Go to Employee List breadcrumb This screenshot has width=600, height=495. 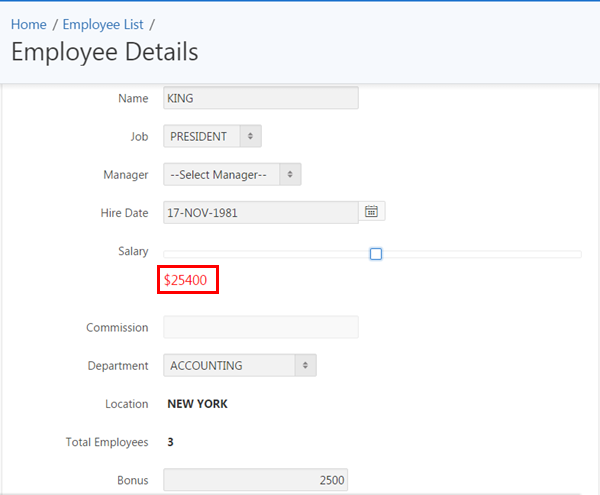(x=103, y=24)
